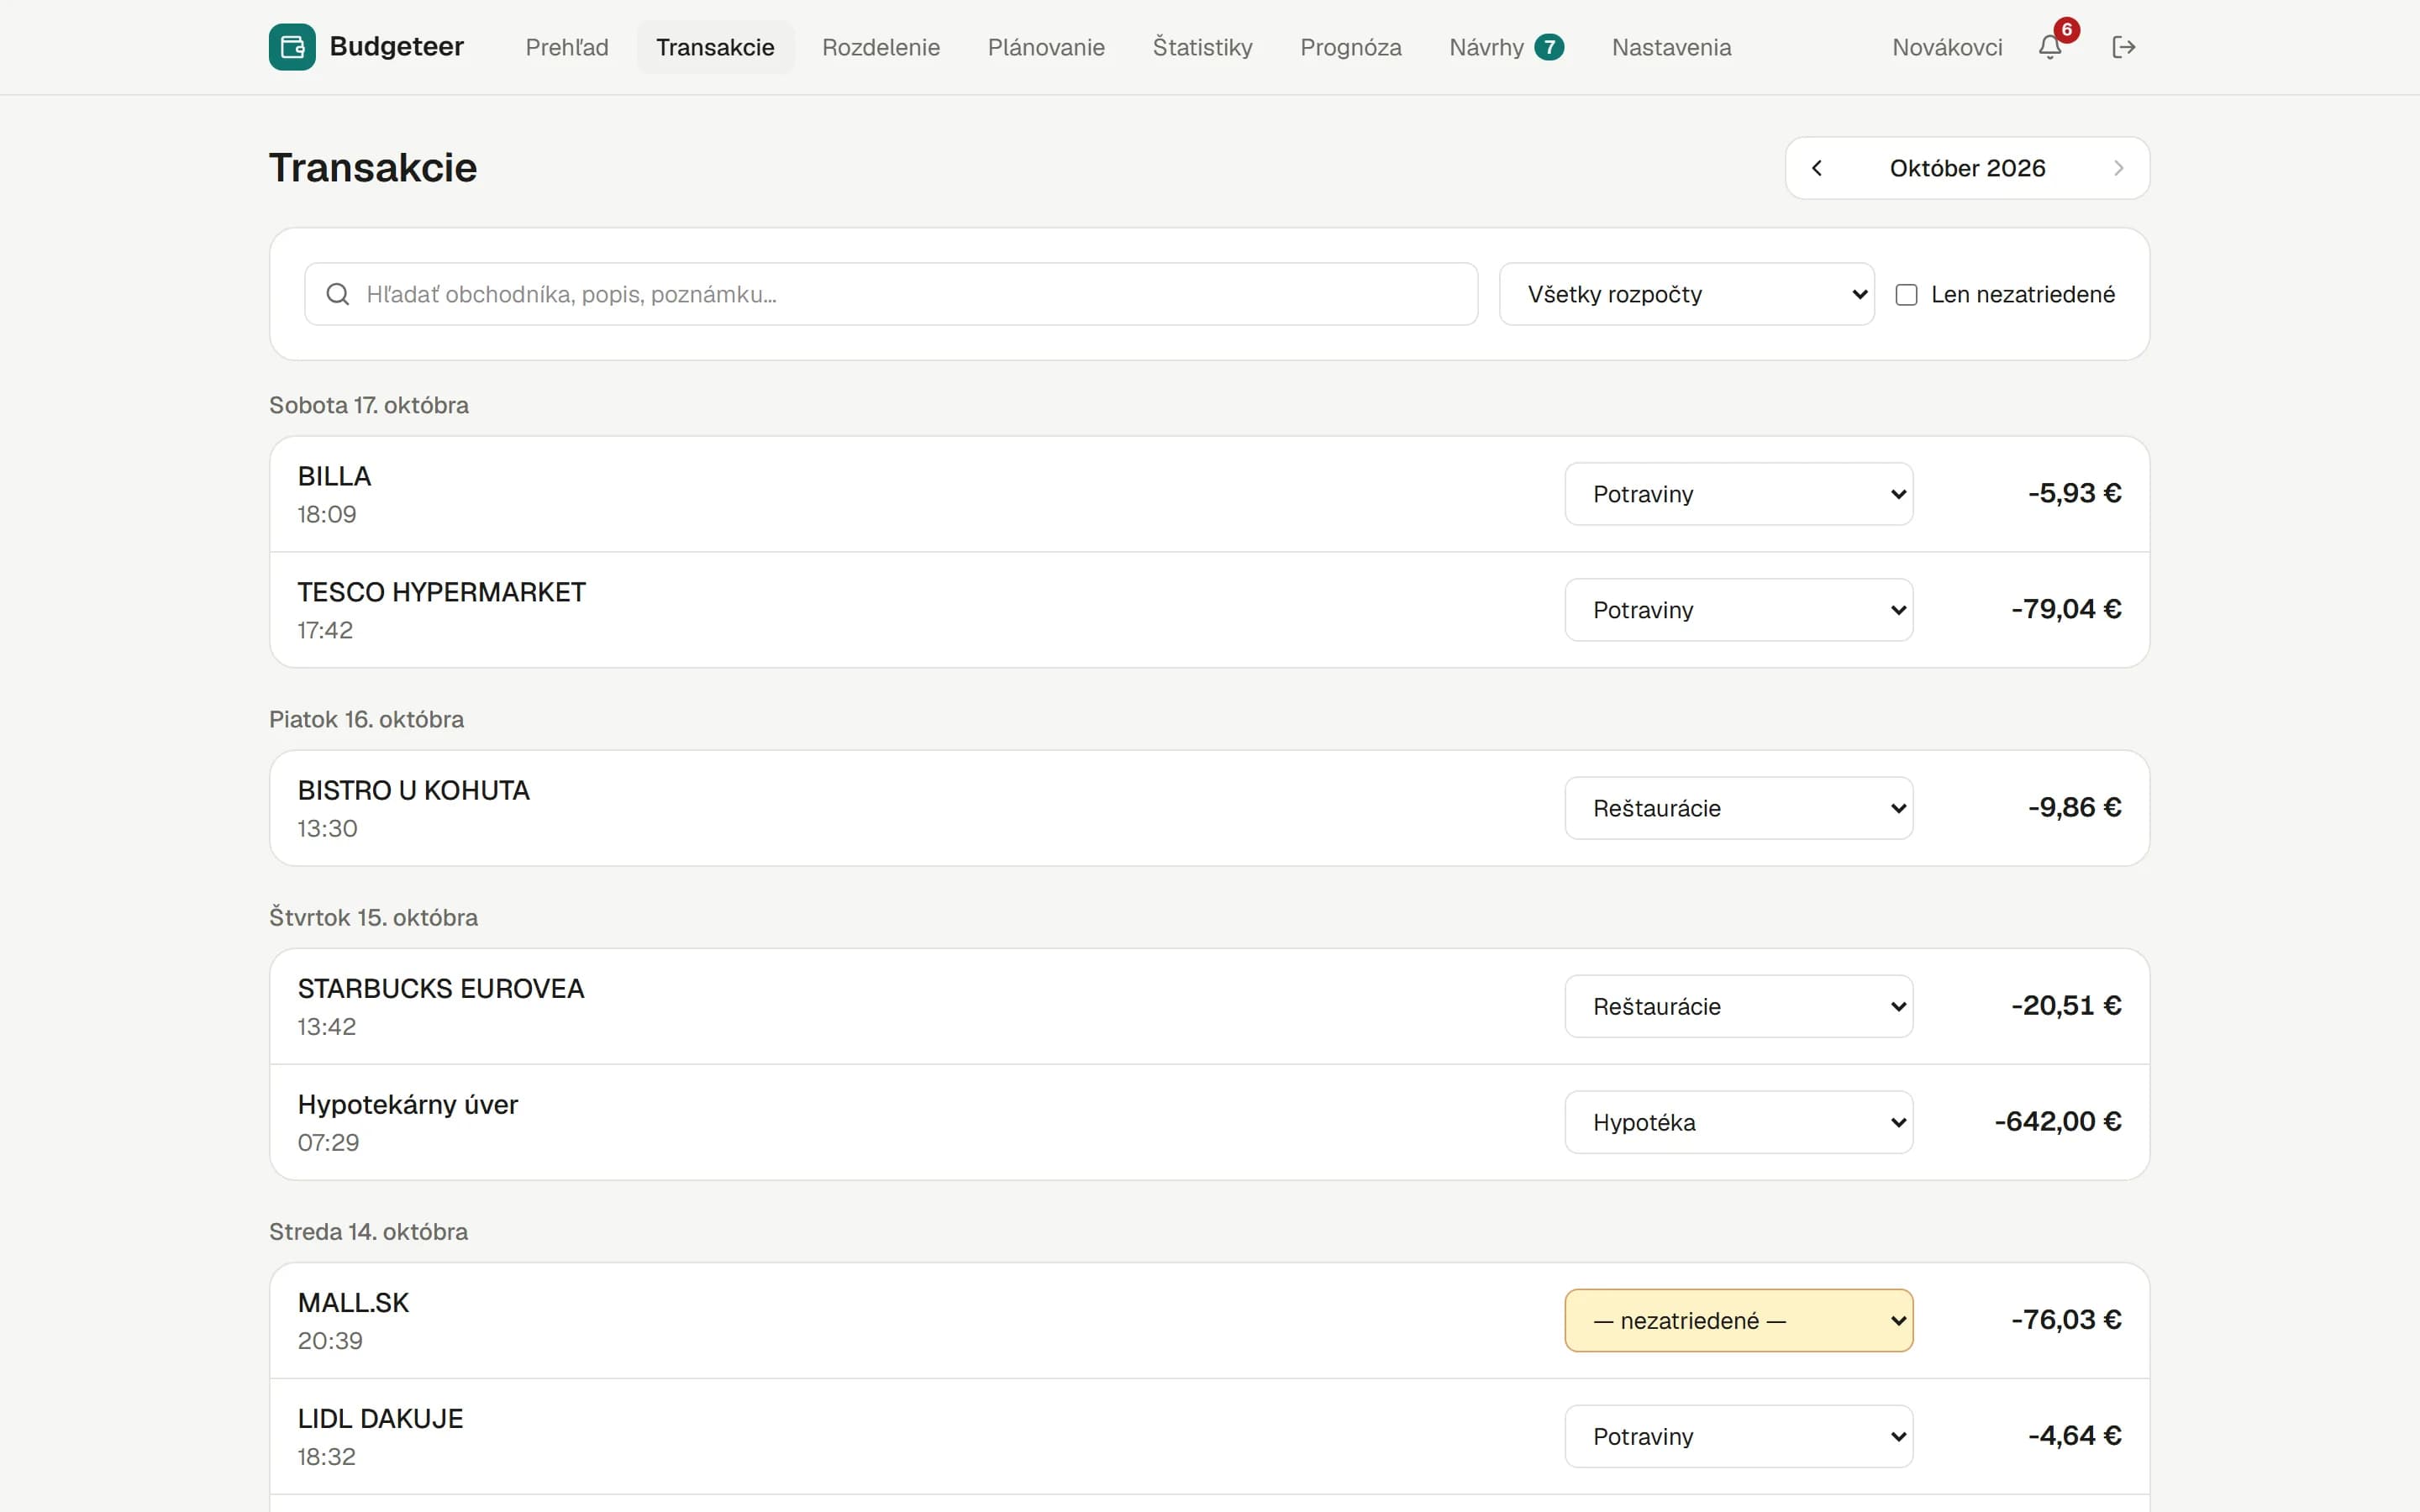Click the STARBUCKS EUROVEA transaction name
2420x1512 pixels.
(x=440, y=988)
